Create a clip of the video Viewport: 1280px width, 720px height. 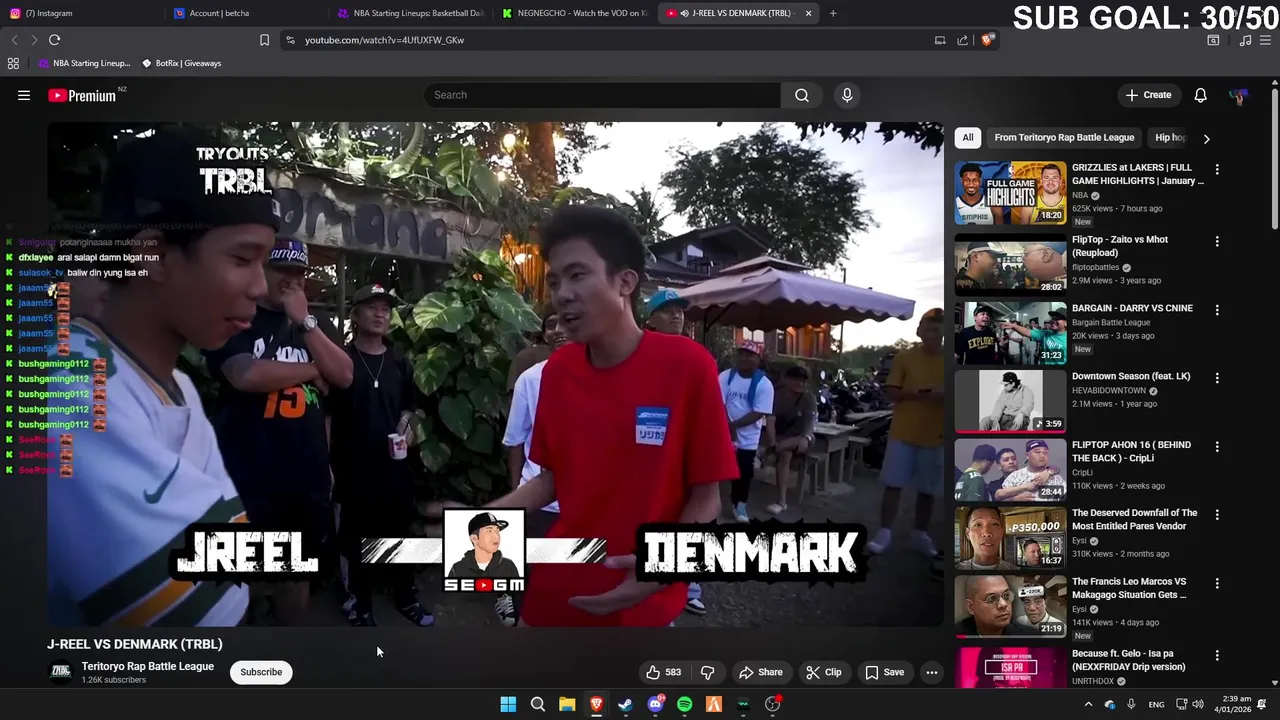tap(823, 672)
